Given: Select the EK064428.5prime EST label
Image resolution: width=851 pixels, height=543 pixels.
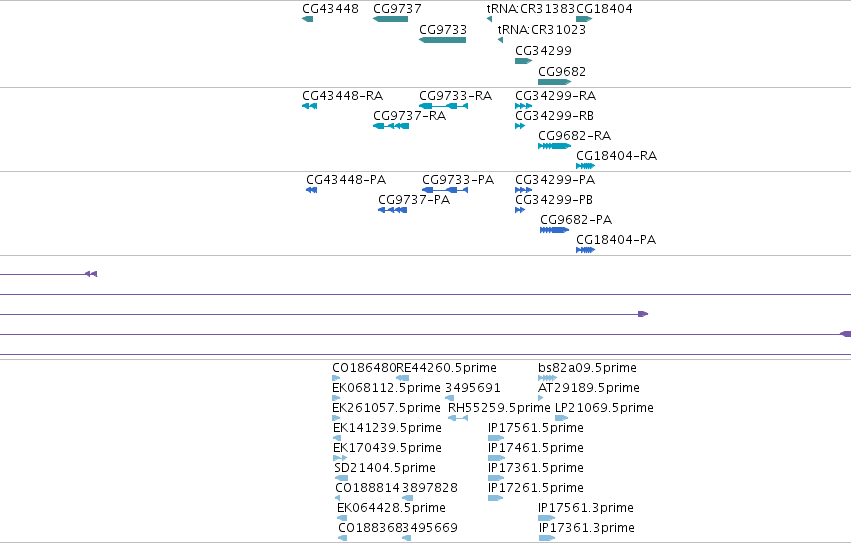Looking at the screenshot, I should point(391,508).
